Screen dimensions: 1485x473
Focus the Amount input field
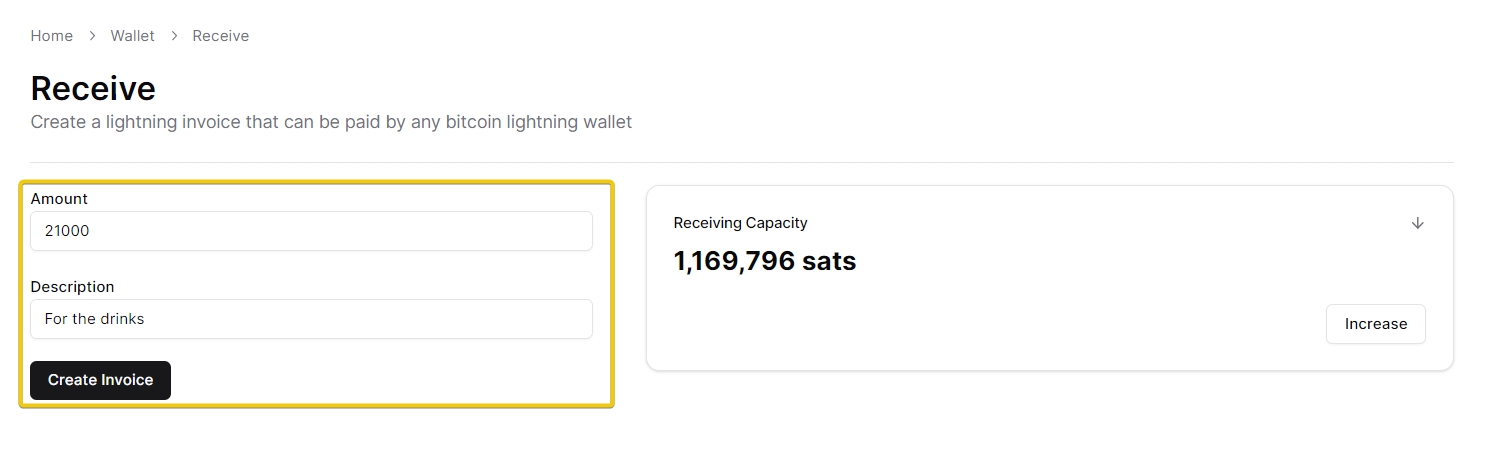pyautogui.click(x=311, y=231)
